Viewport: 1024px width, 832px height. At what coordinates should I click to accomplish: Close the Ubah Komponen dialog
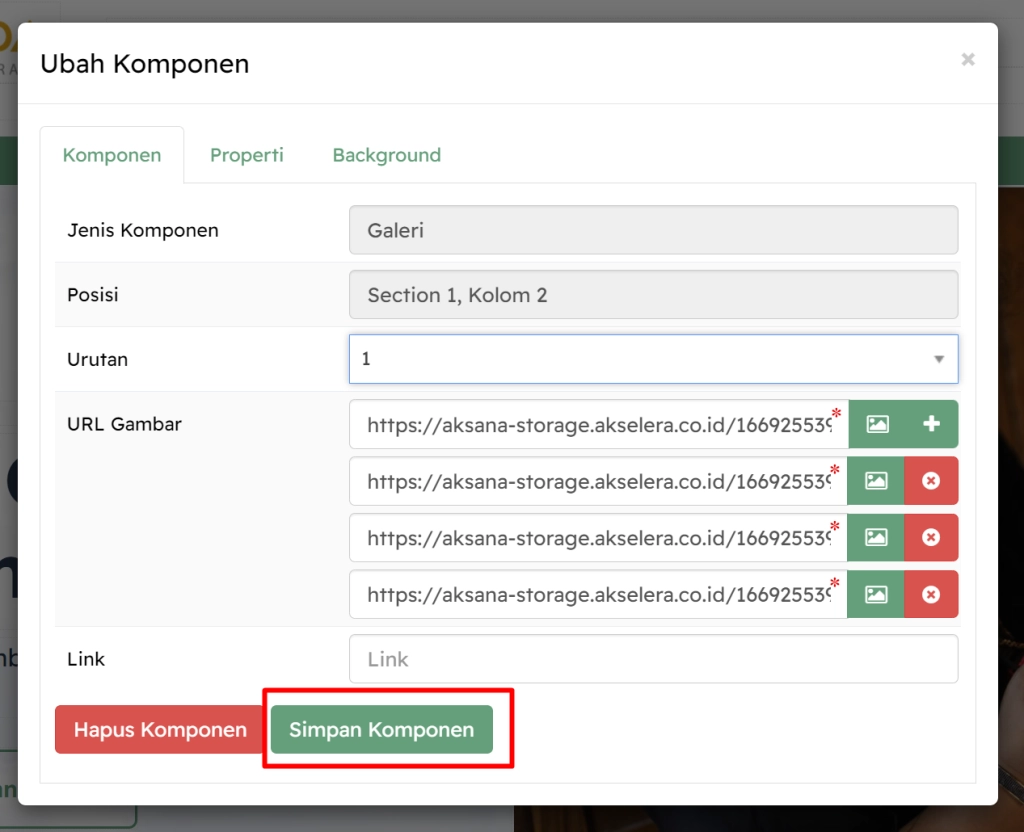click(967, 60)
